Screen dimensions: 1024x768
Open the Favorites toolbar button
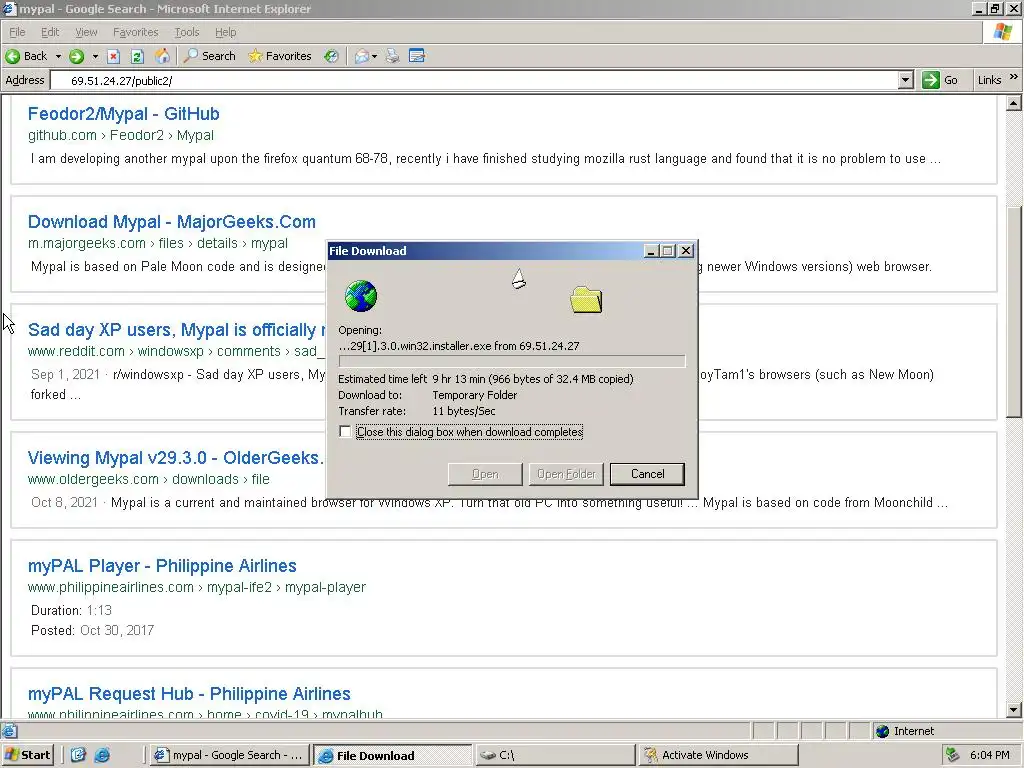(x=280, y=56)
